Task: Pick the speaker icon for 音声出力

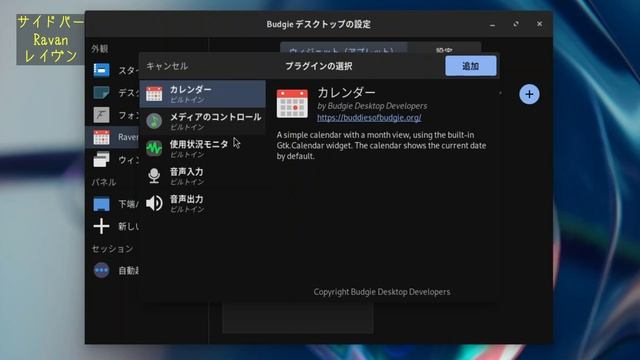Action: (x=154, y=203)
